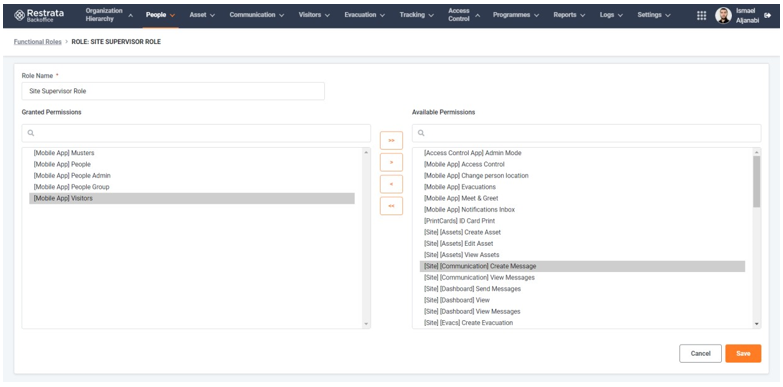Open the Tracking dropdown menu

coord(416,15)
